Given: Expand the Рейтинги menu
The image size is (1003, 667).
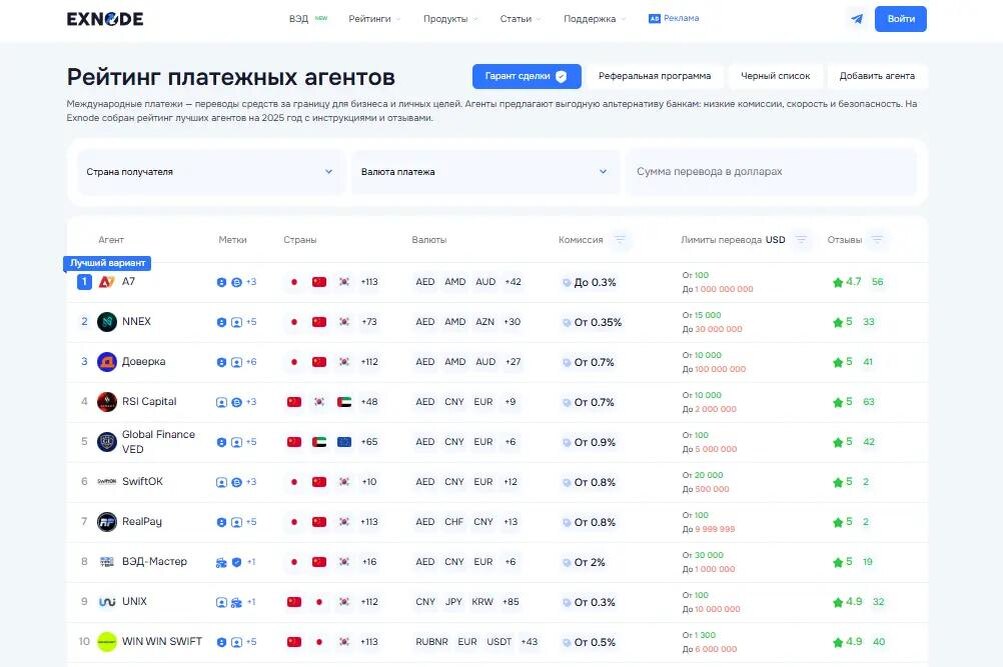Looking at the screenshot, I should 375,19.
